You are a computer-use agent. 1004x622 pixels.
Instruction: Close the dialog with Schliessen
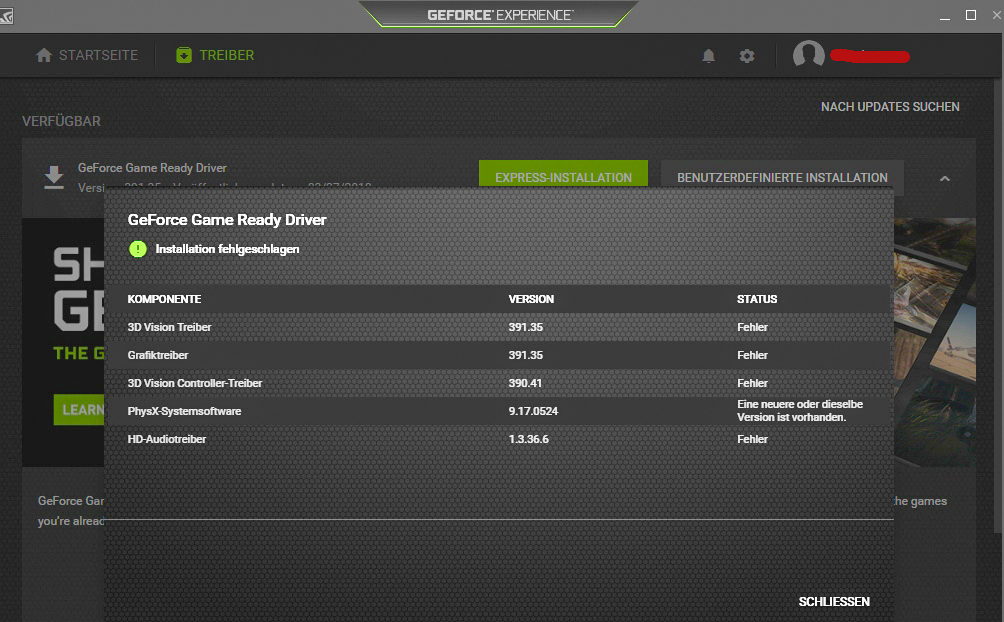point(834,602)
